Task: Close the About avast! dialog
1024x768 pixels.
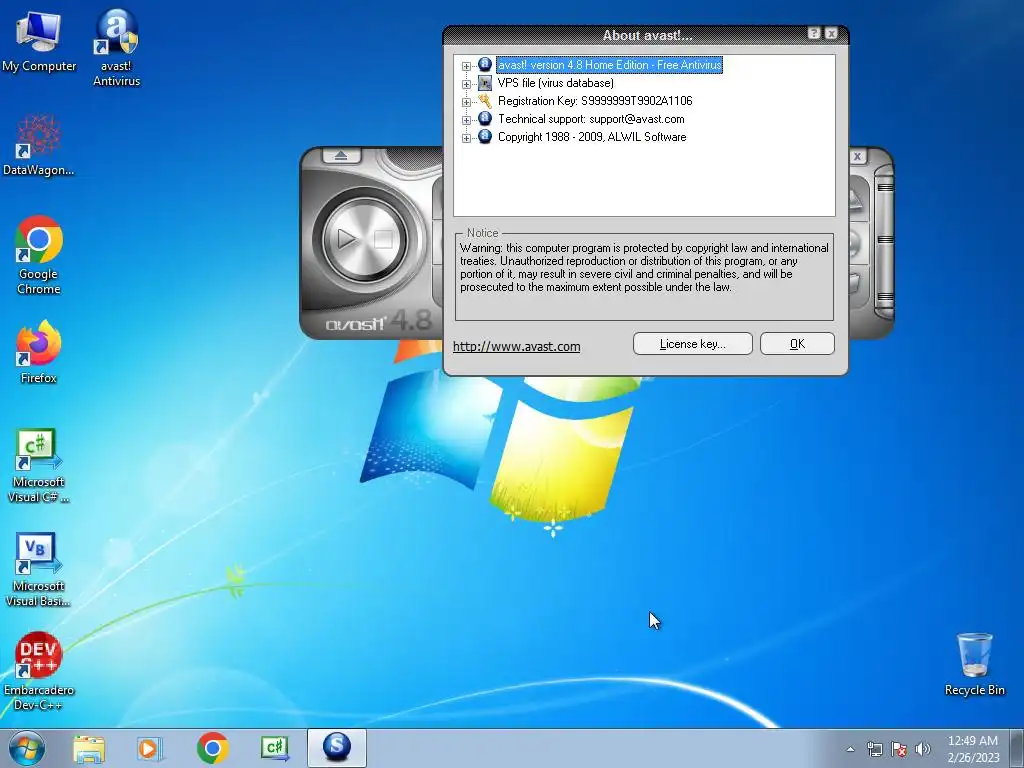Action: 831,33
